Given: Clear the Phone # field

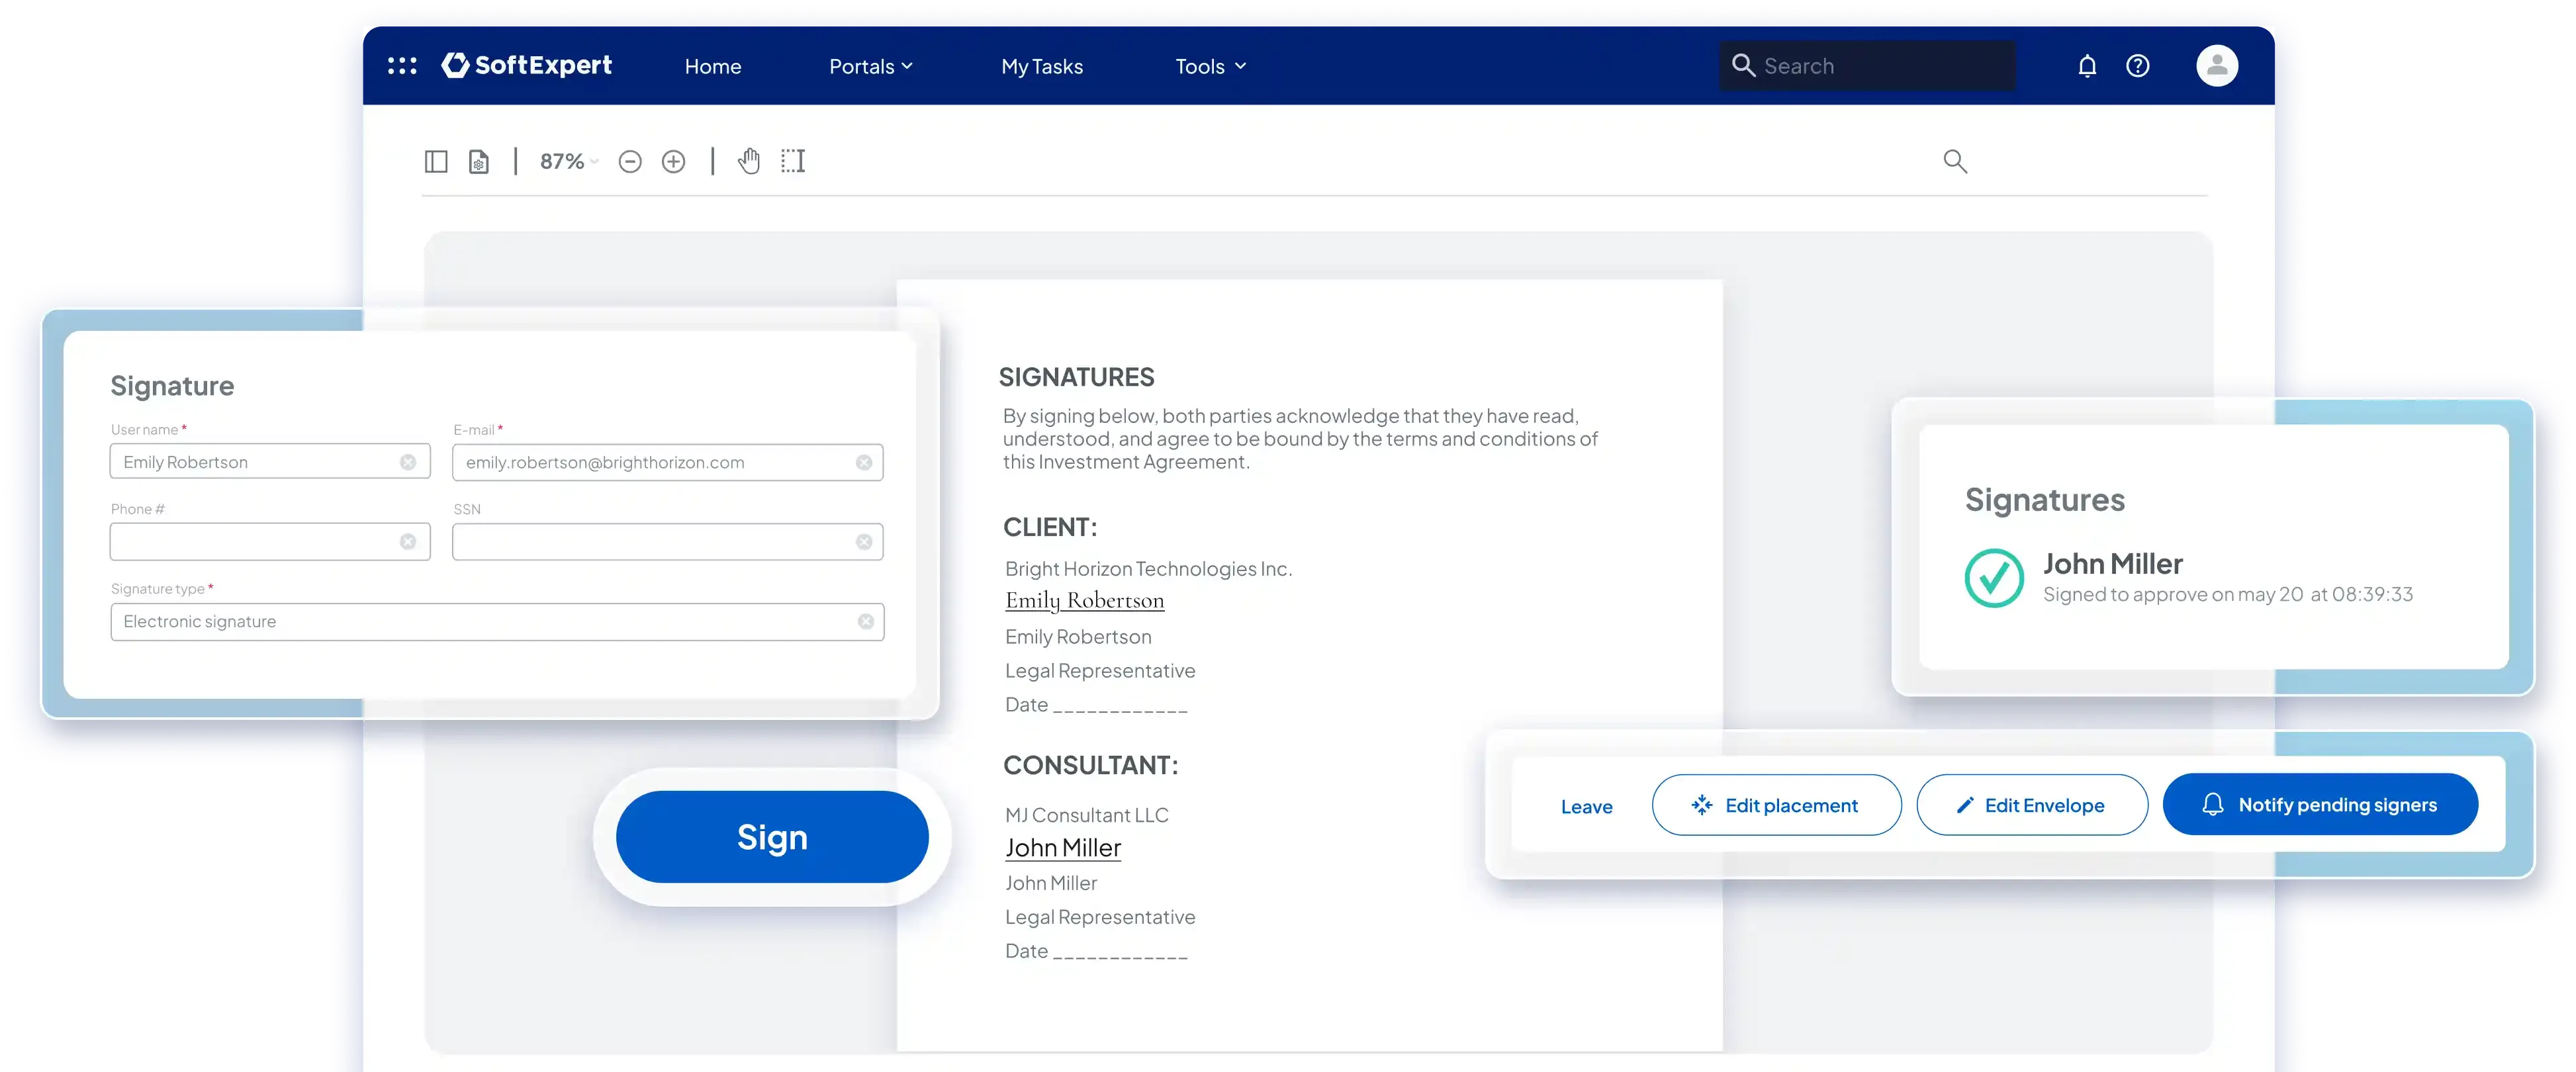Looking at the screenshot, I should pyautogui.click(x=408, y=541).
